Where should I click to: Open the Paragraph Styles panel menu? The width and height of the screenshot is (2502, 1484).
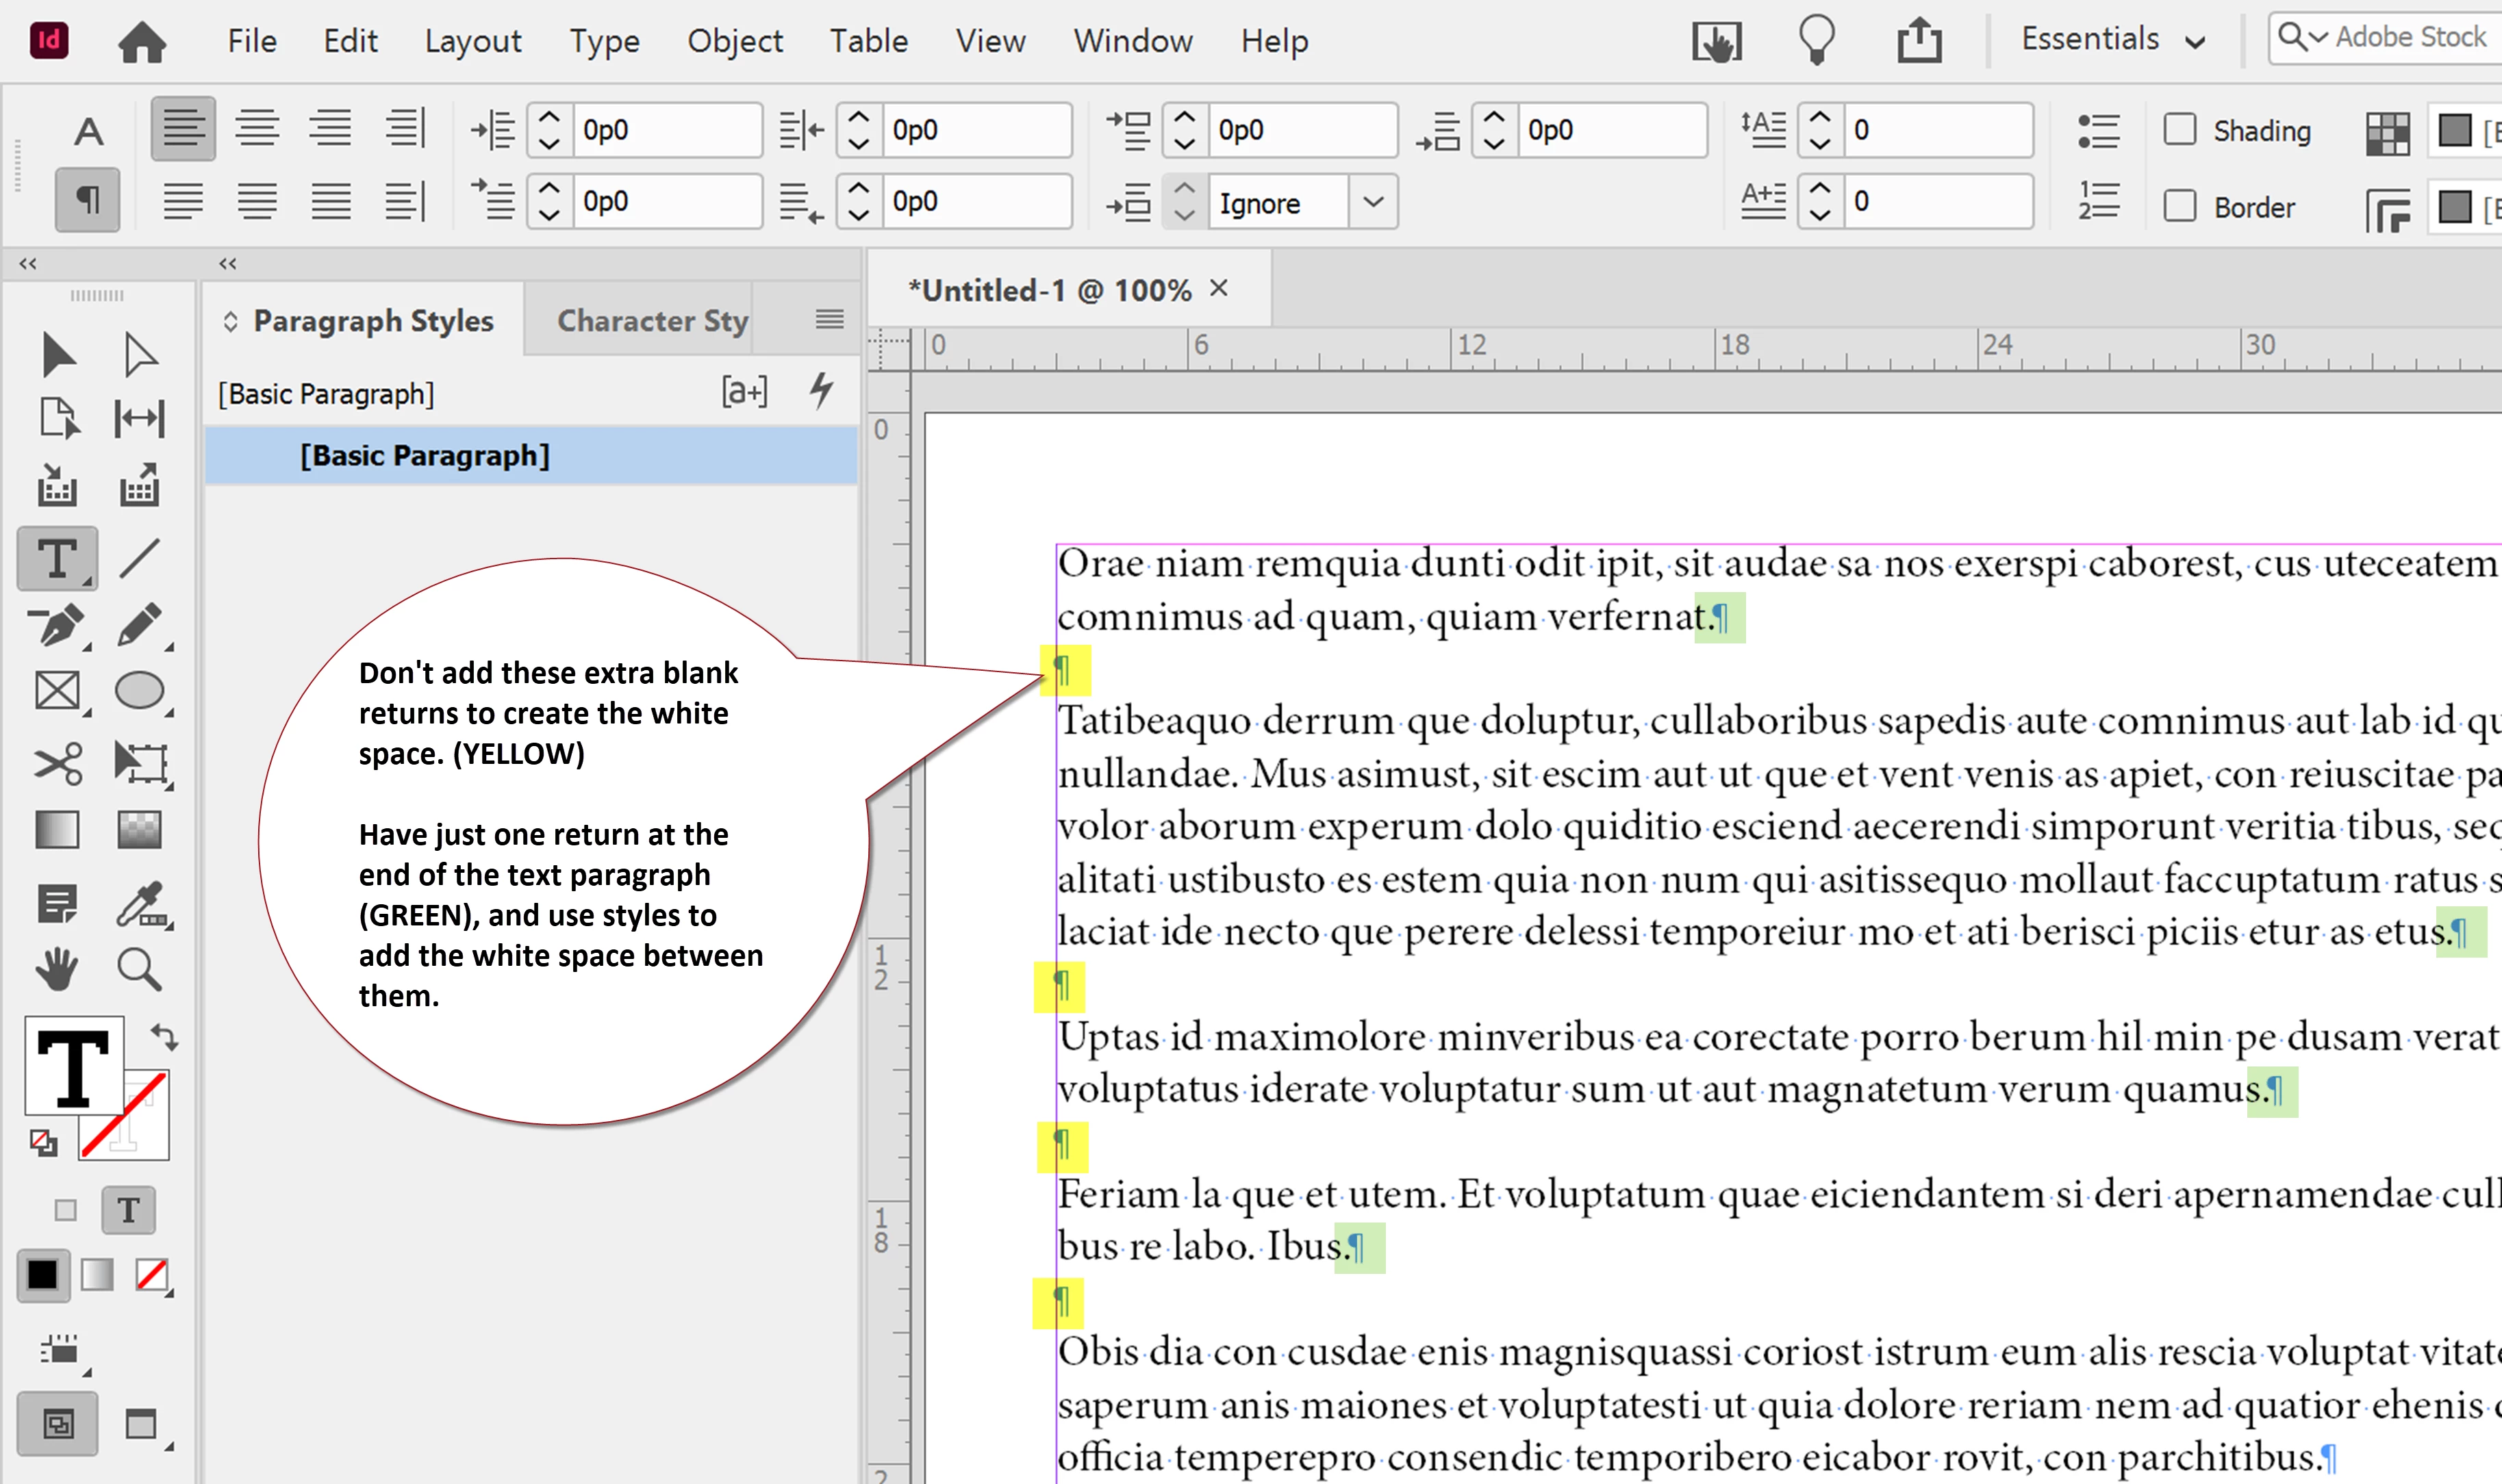pyautogui.click(x=829, y=320)
